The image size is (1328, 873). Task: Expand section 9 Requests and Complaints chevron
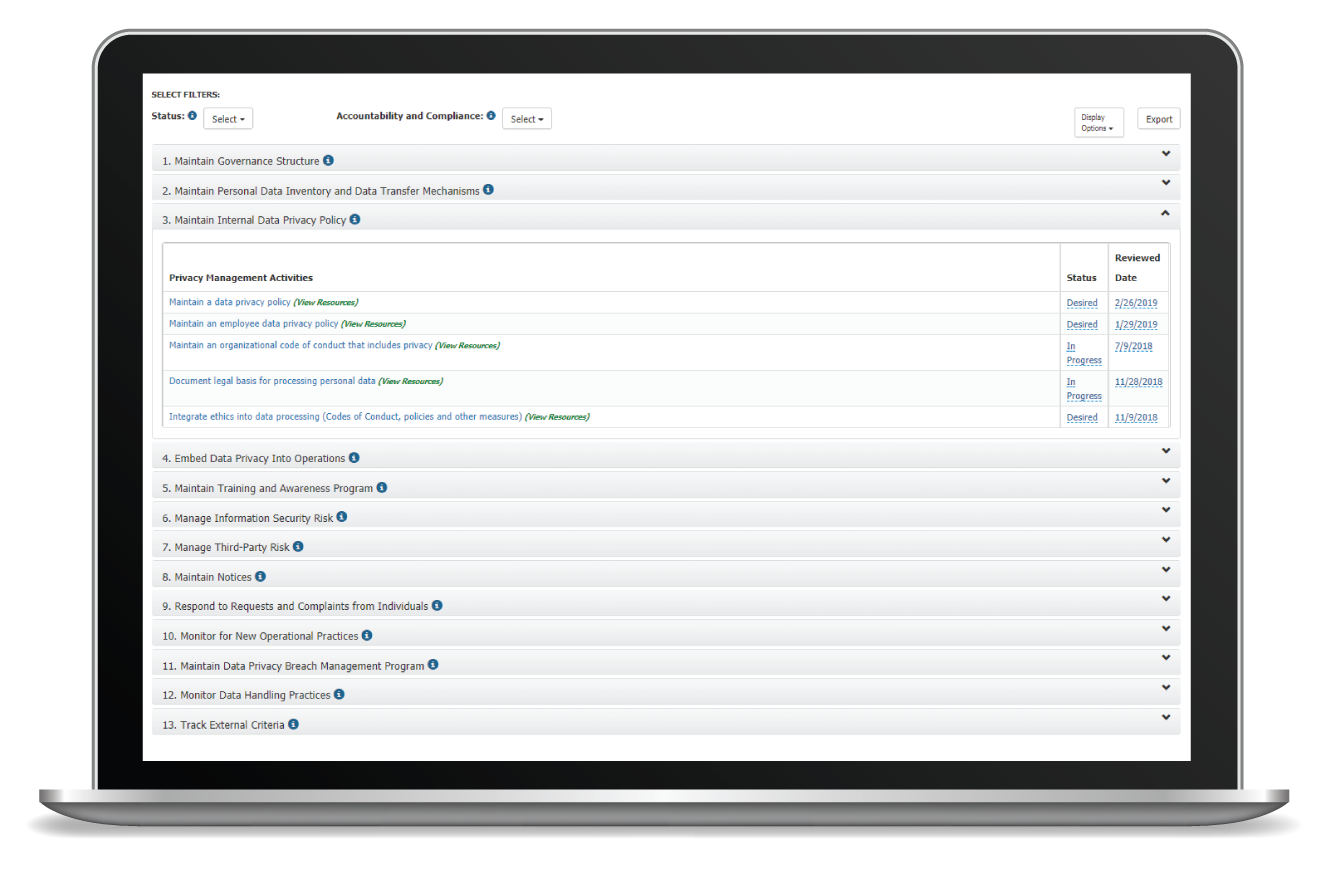click(1166, 599)
